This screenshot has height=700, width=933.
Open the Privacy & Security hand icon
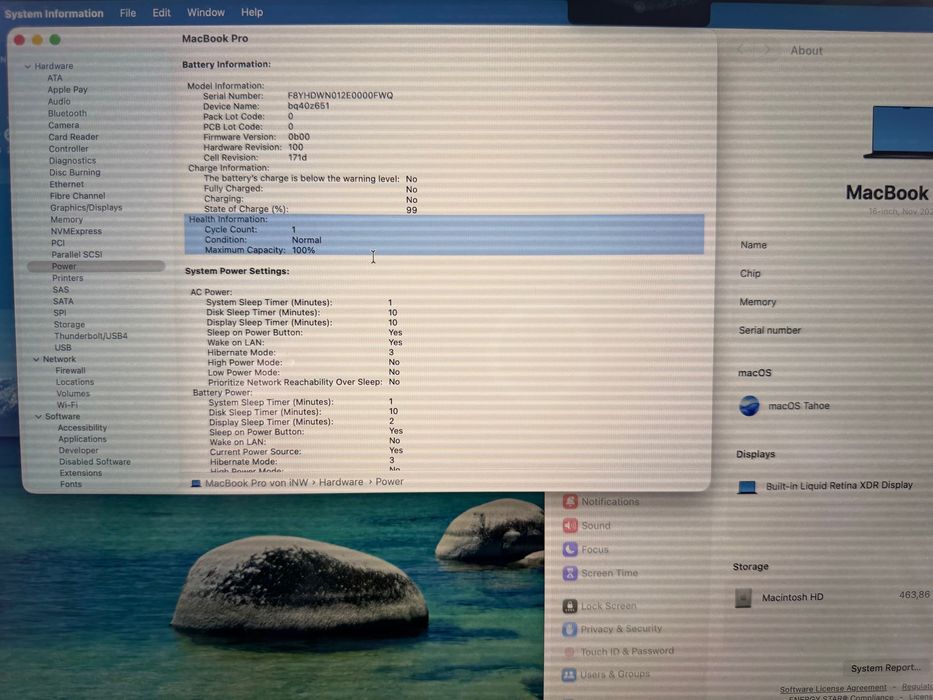coord(570,629)
